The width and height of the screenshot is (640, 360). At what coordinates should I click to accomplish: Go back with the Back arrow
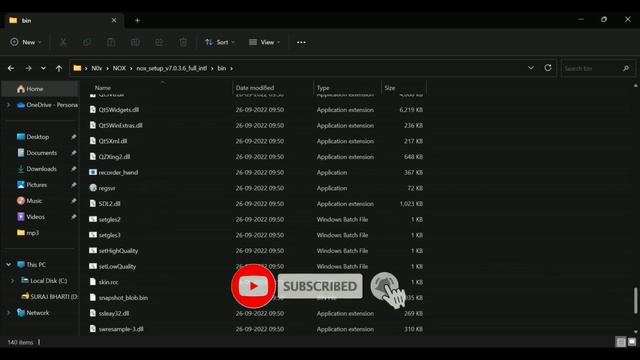[x=11, y=68]
